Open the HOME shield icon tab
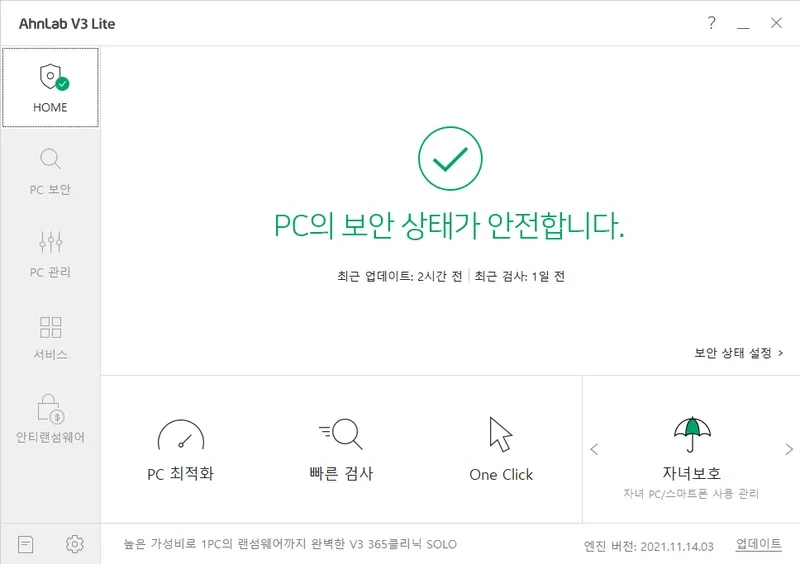Image resolution: width=800 pixels, height=564 pixels. [50, 87]
